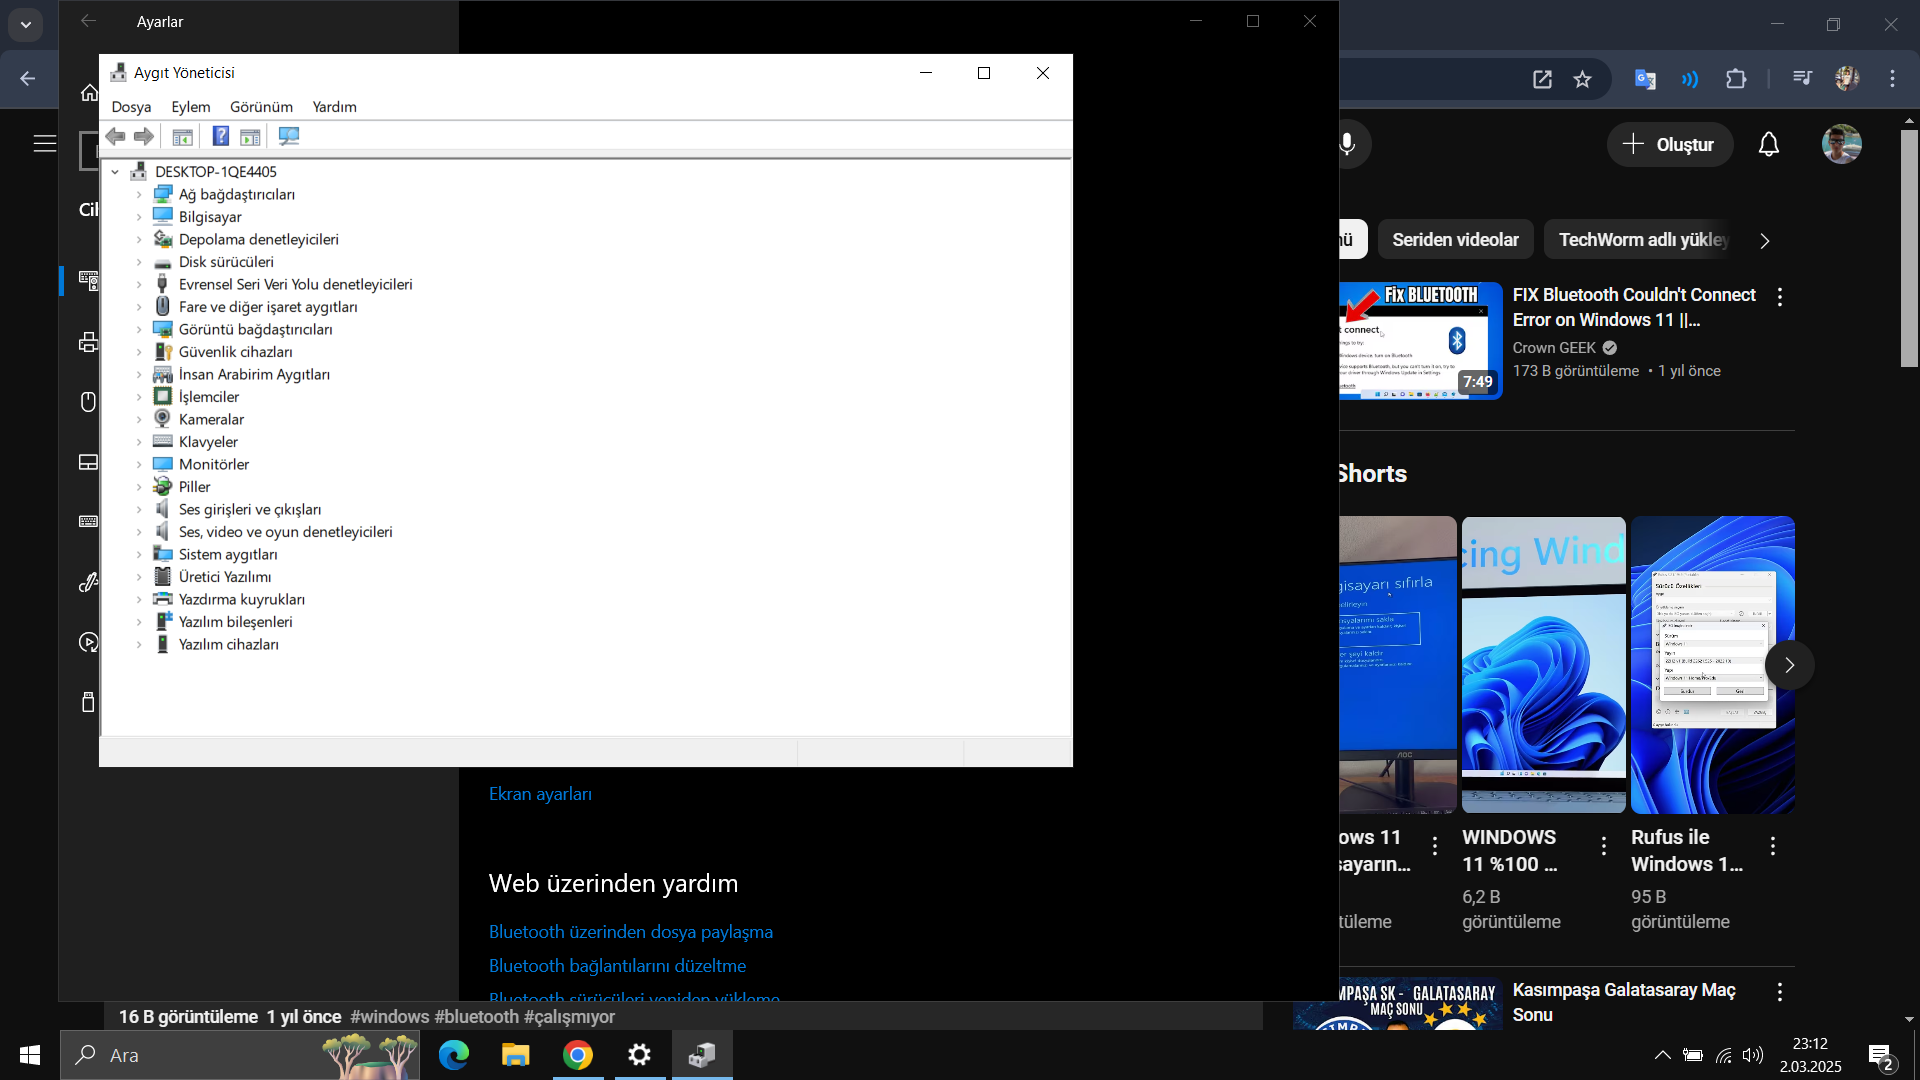Bookmark page with star icon

coord(1582,79)
